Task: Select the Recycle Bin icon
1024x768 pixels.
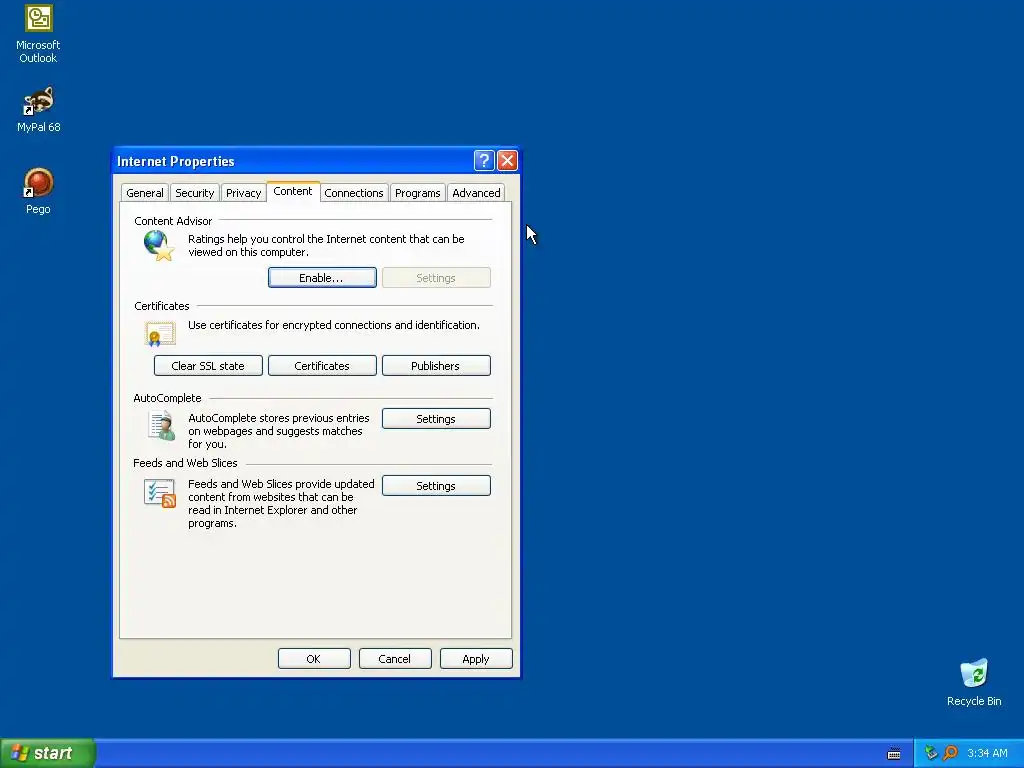Action: coord(974,683)
